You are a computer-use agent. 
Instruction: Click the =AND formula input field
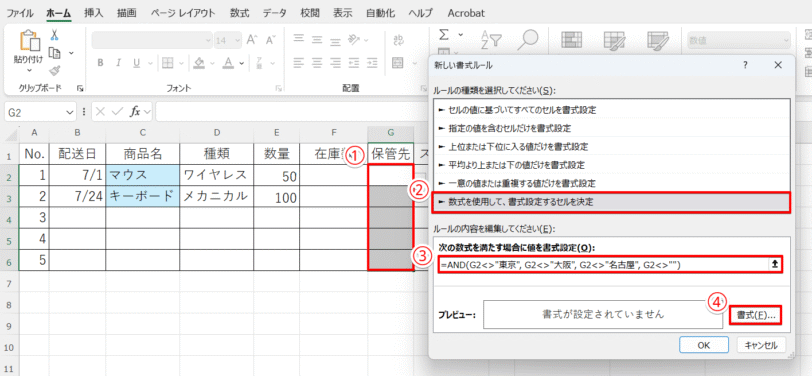pos(603,265)
